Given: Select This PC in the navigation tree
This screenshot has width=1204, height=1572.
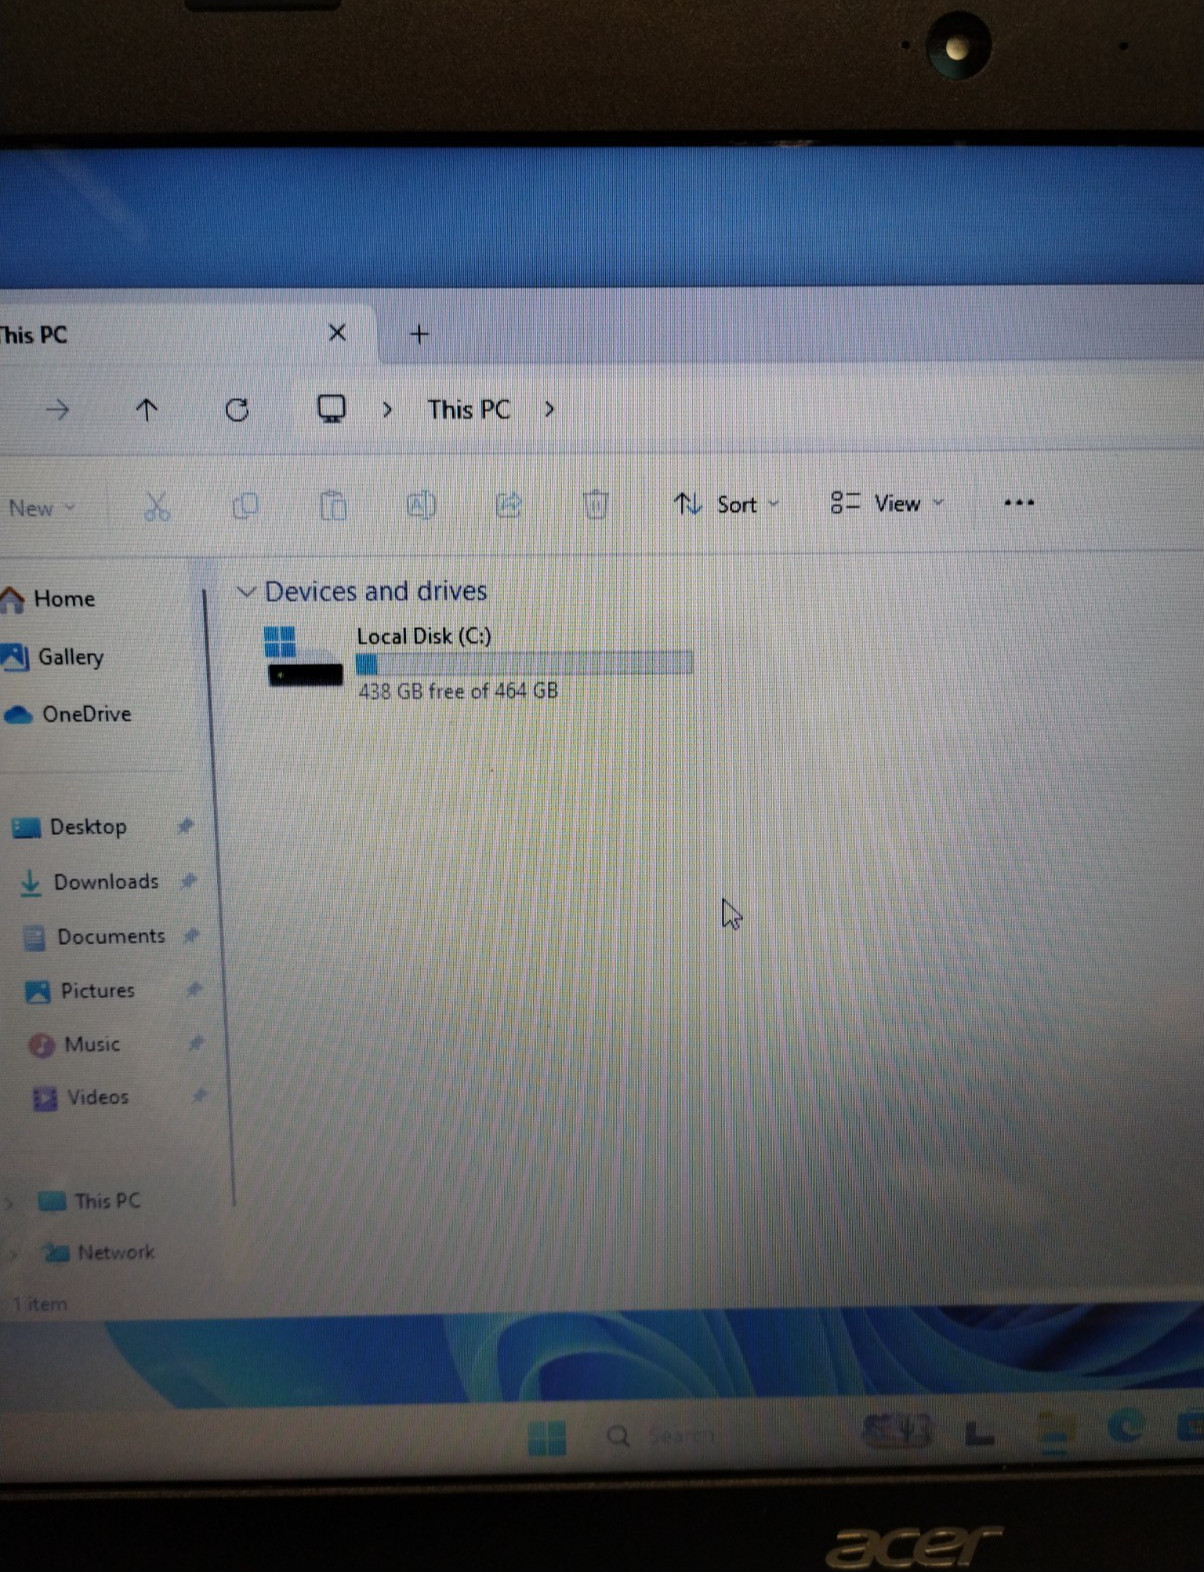Looking at the screenshot, I should pos(90,1201).
